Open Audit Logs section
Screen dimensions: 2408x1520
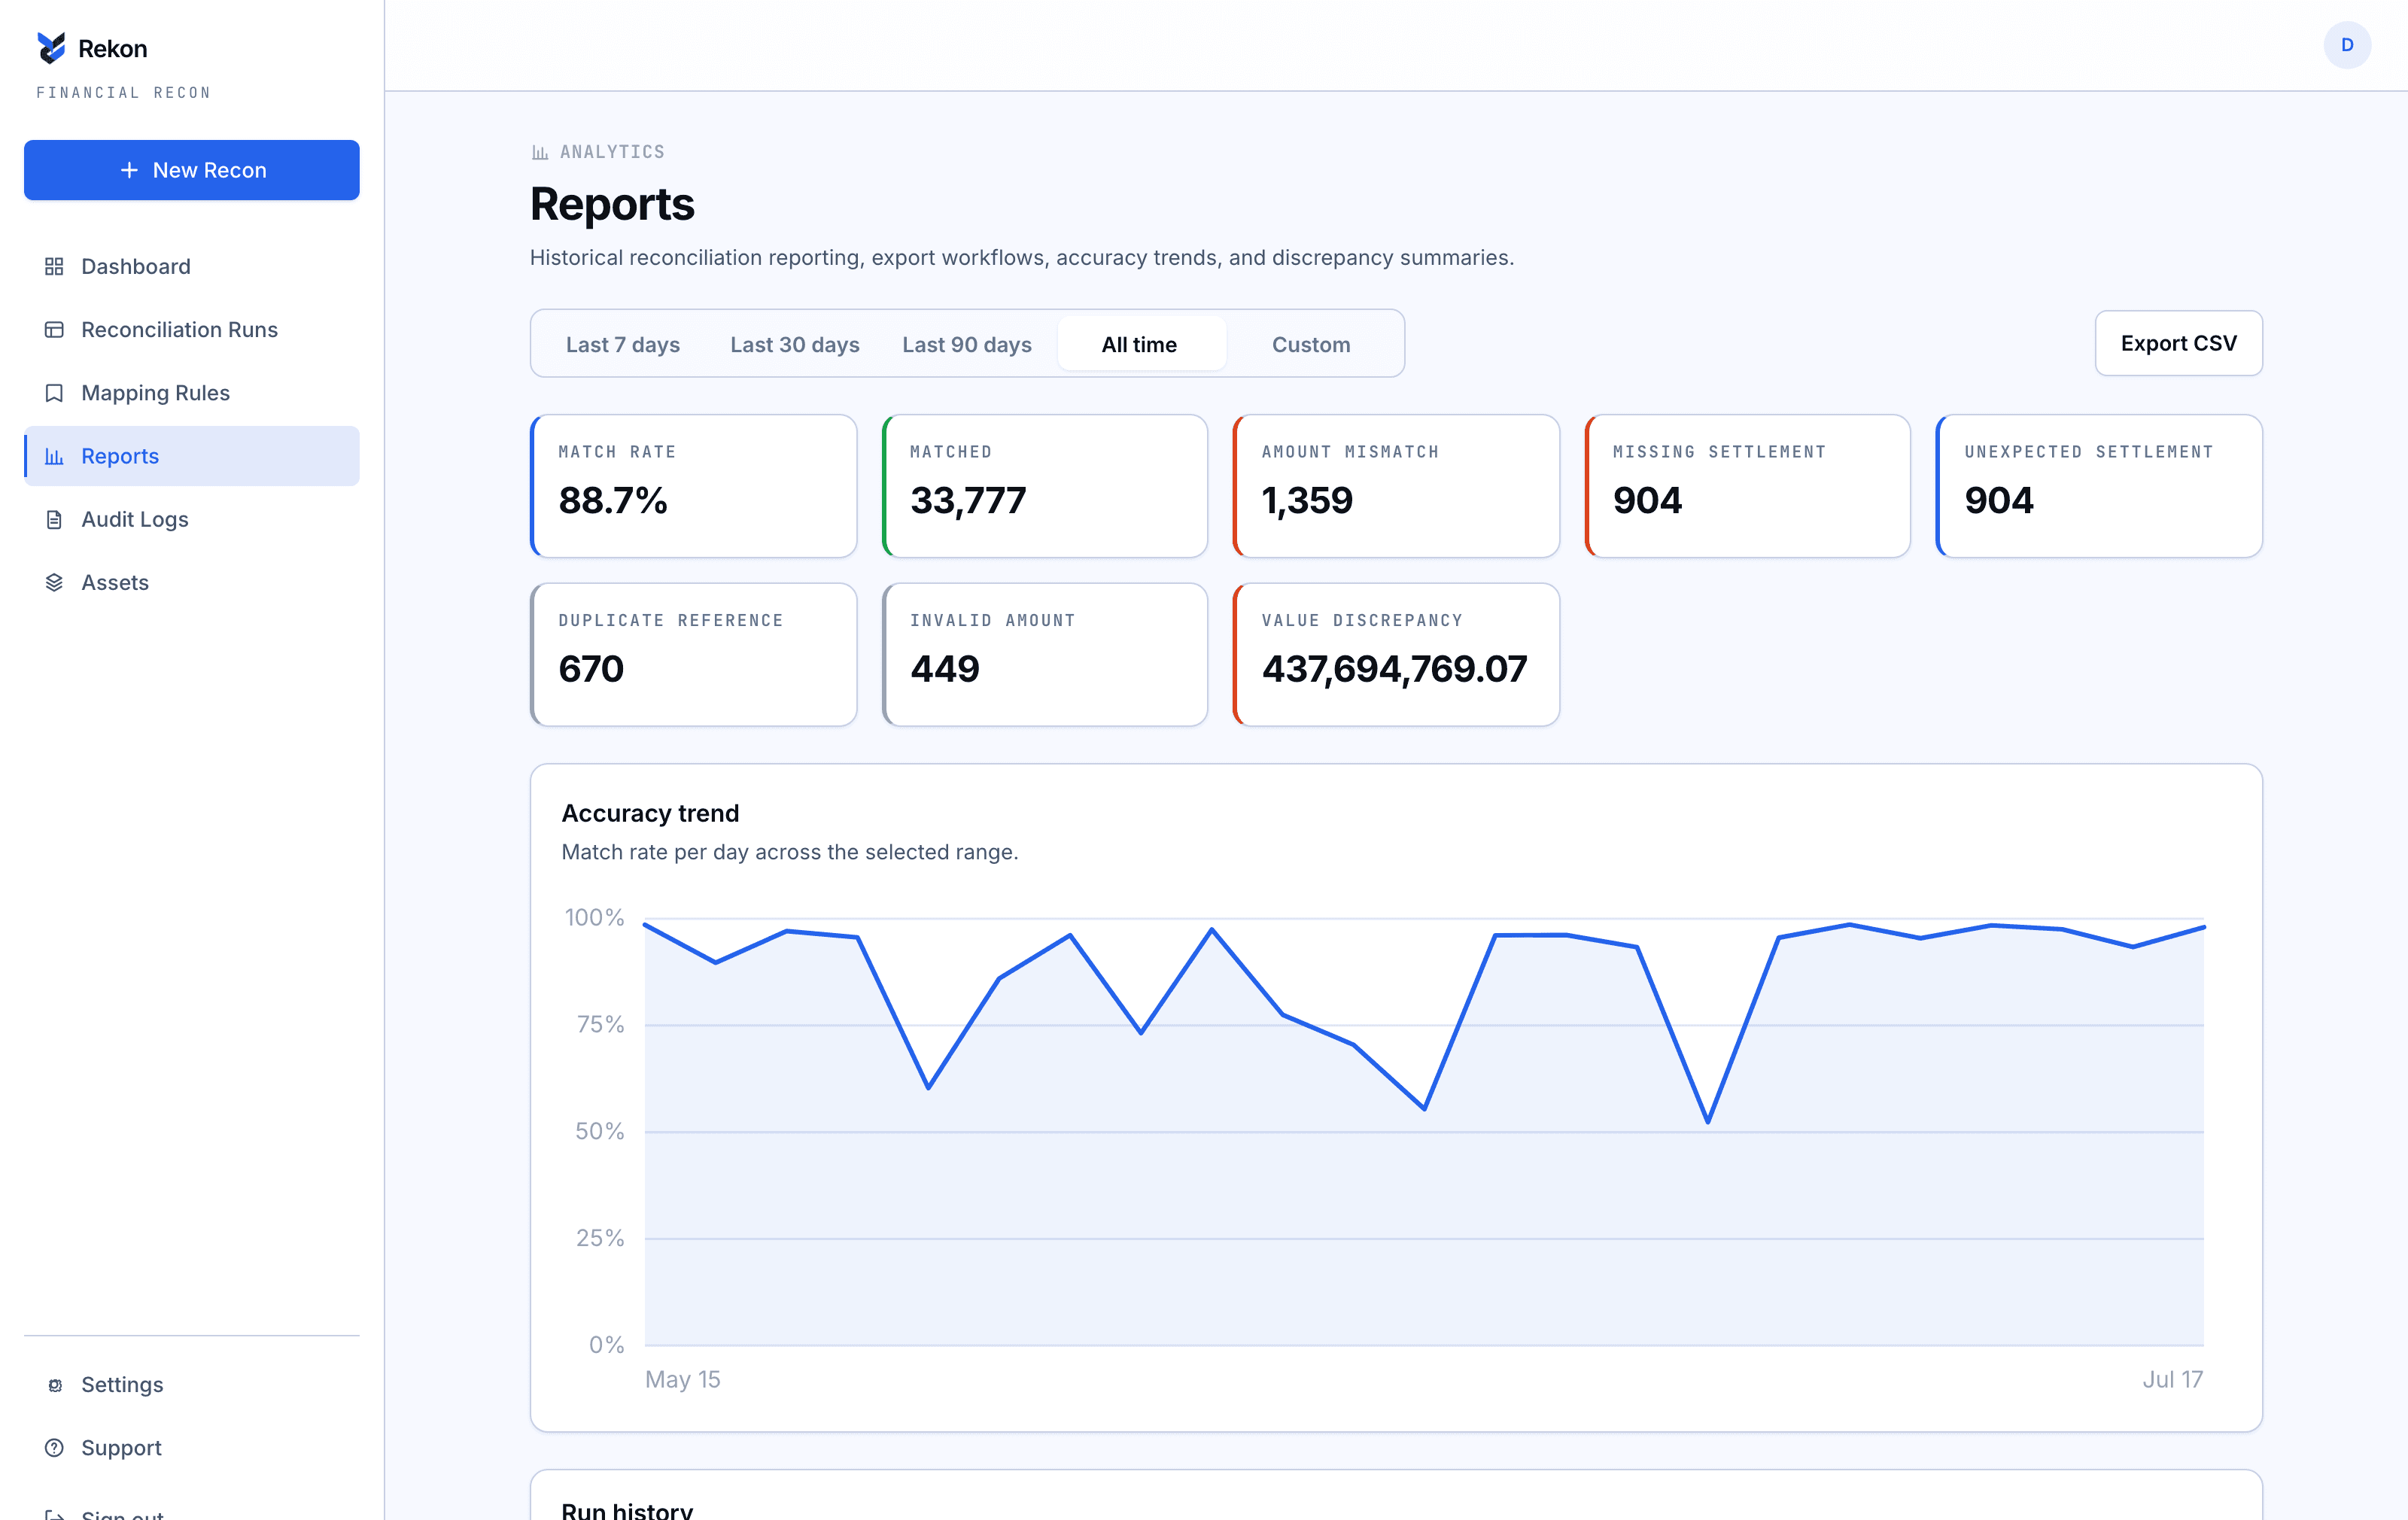[192, 519]
